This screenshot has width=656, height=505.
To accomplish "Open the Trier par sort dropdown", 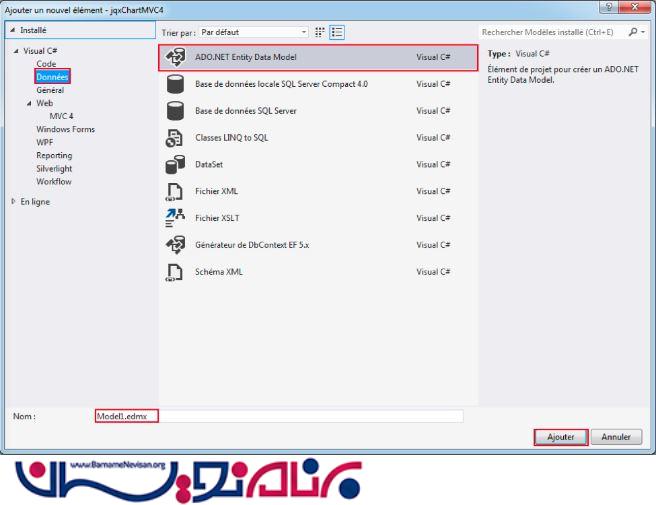I will [254, 32].
